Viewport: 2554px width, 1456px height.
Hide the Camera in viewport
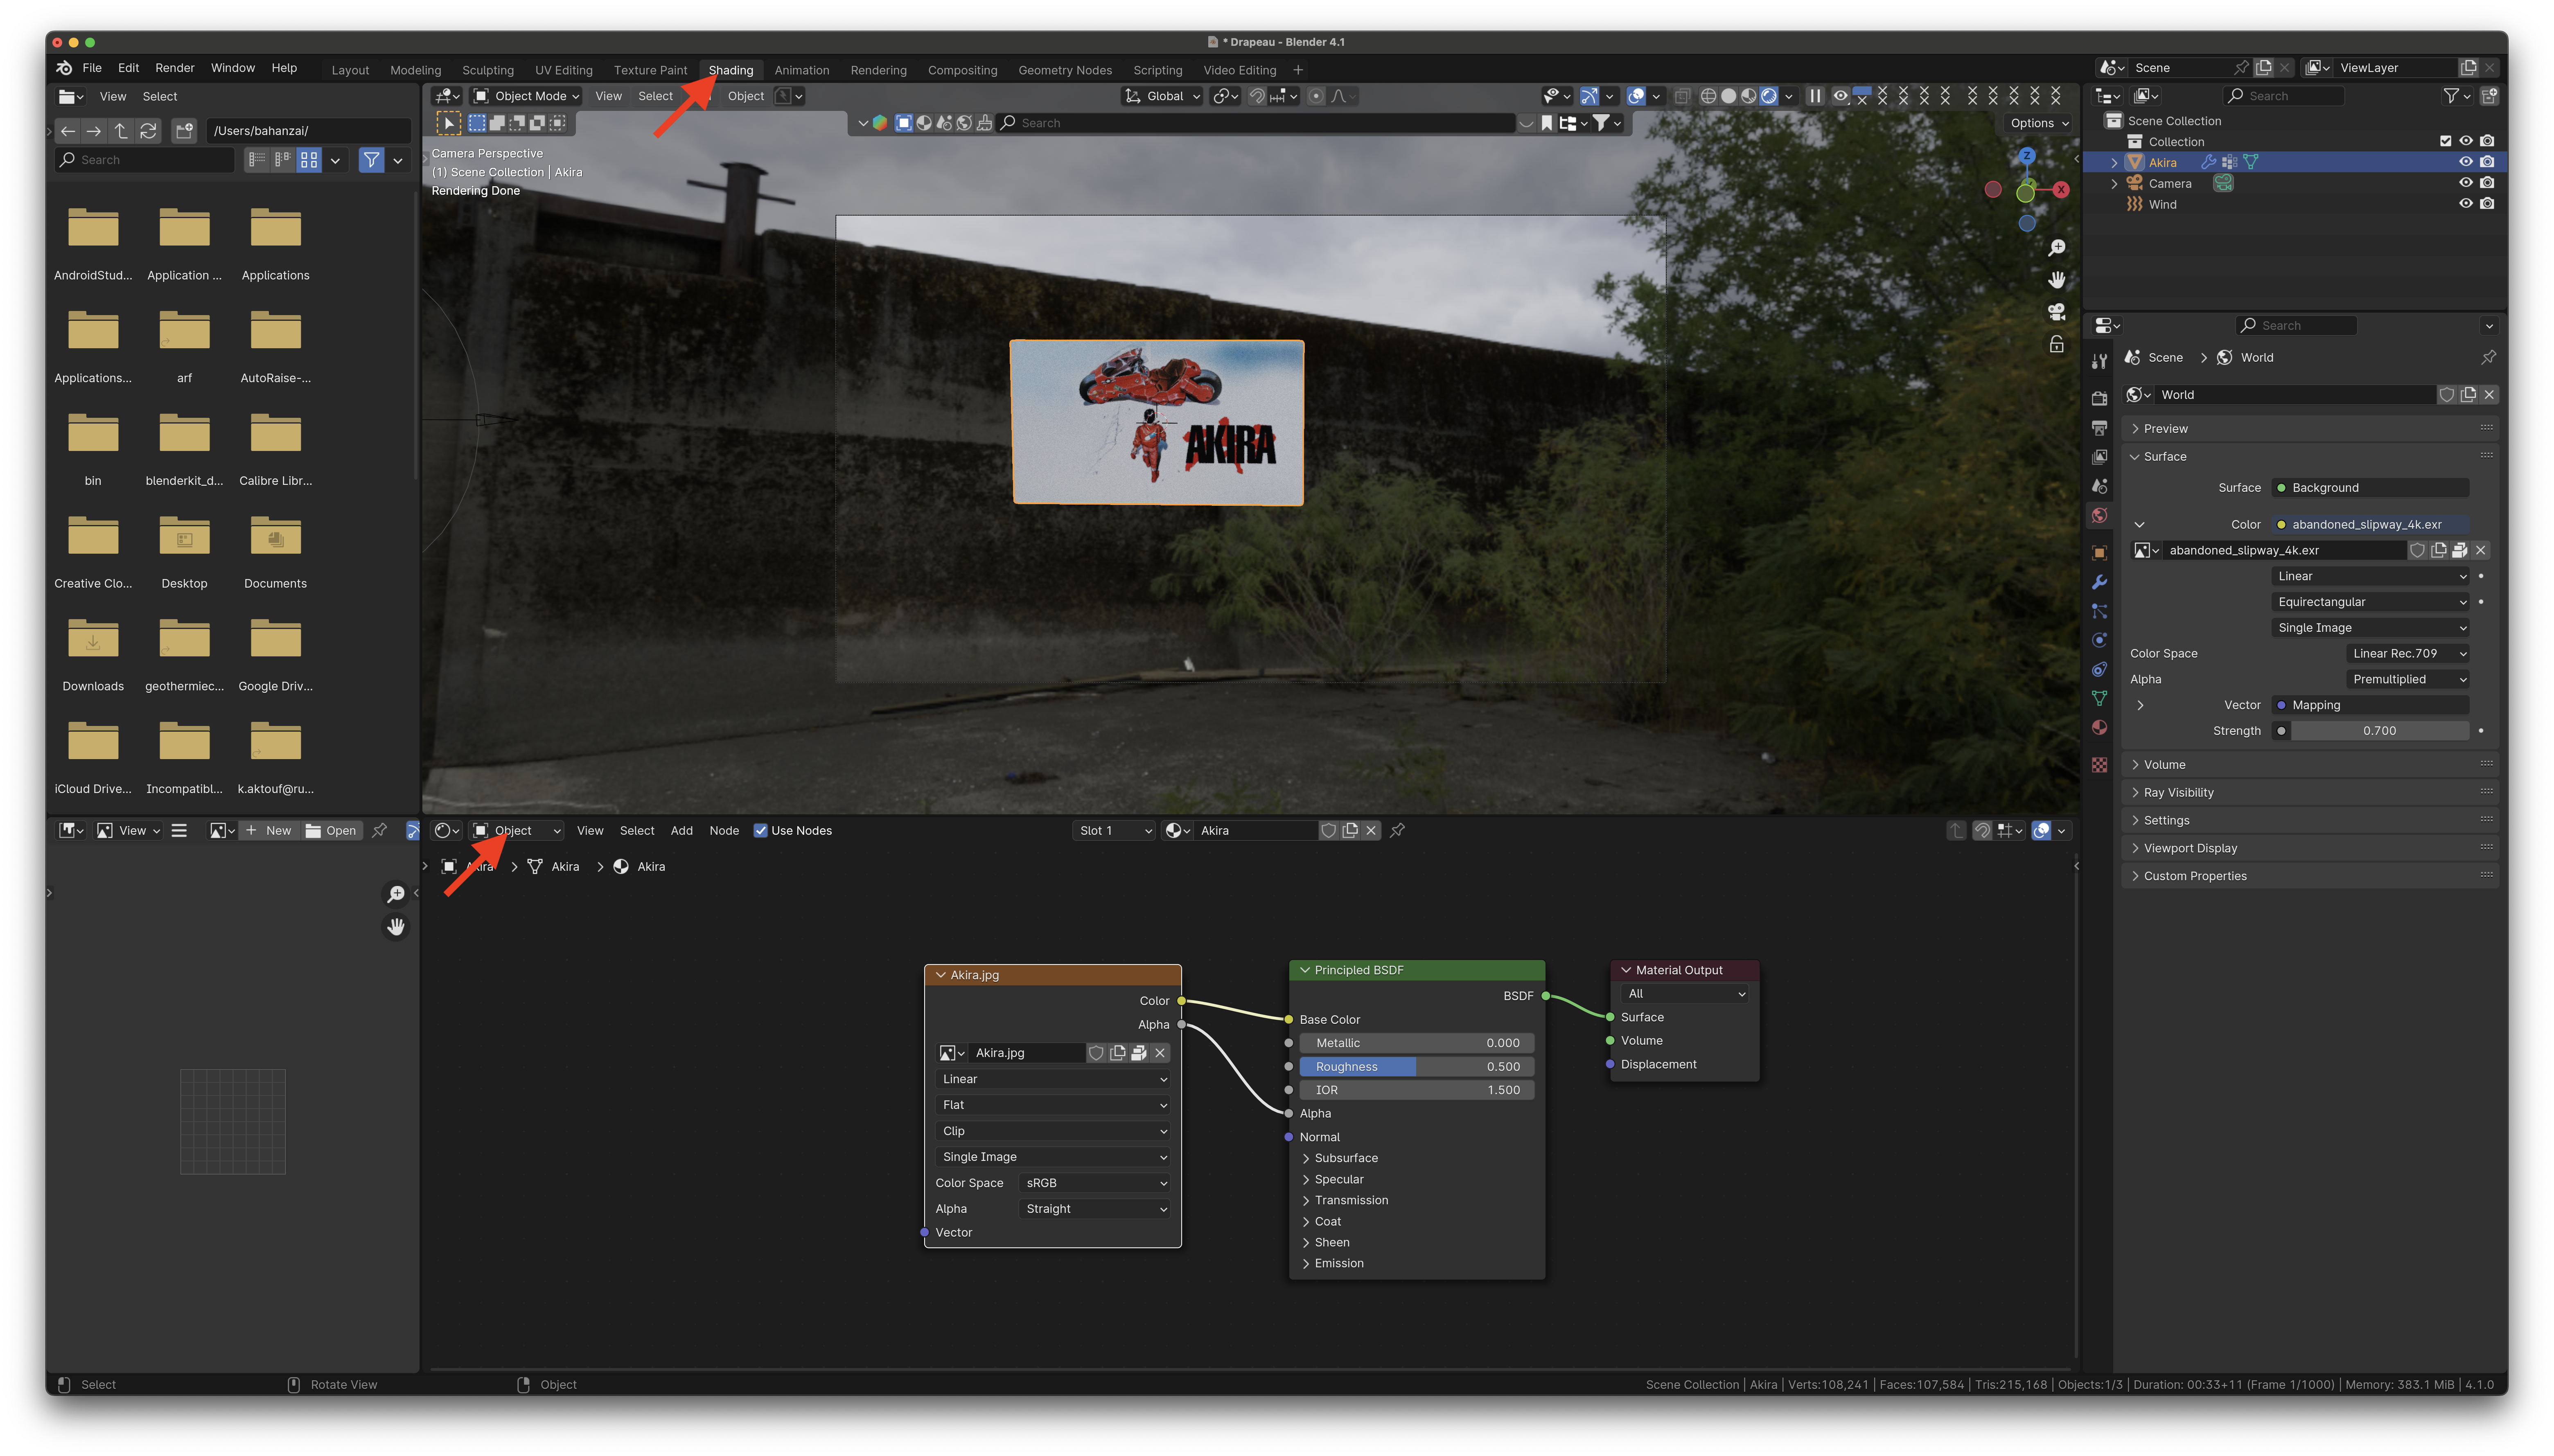[x=2466, y=183]
